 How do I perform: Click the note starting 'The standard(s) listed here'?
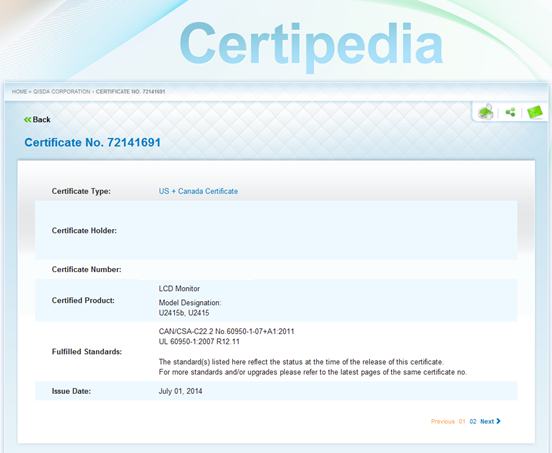pyautogui.click(x=301, y=362)
